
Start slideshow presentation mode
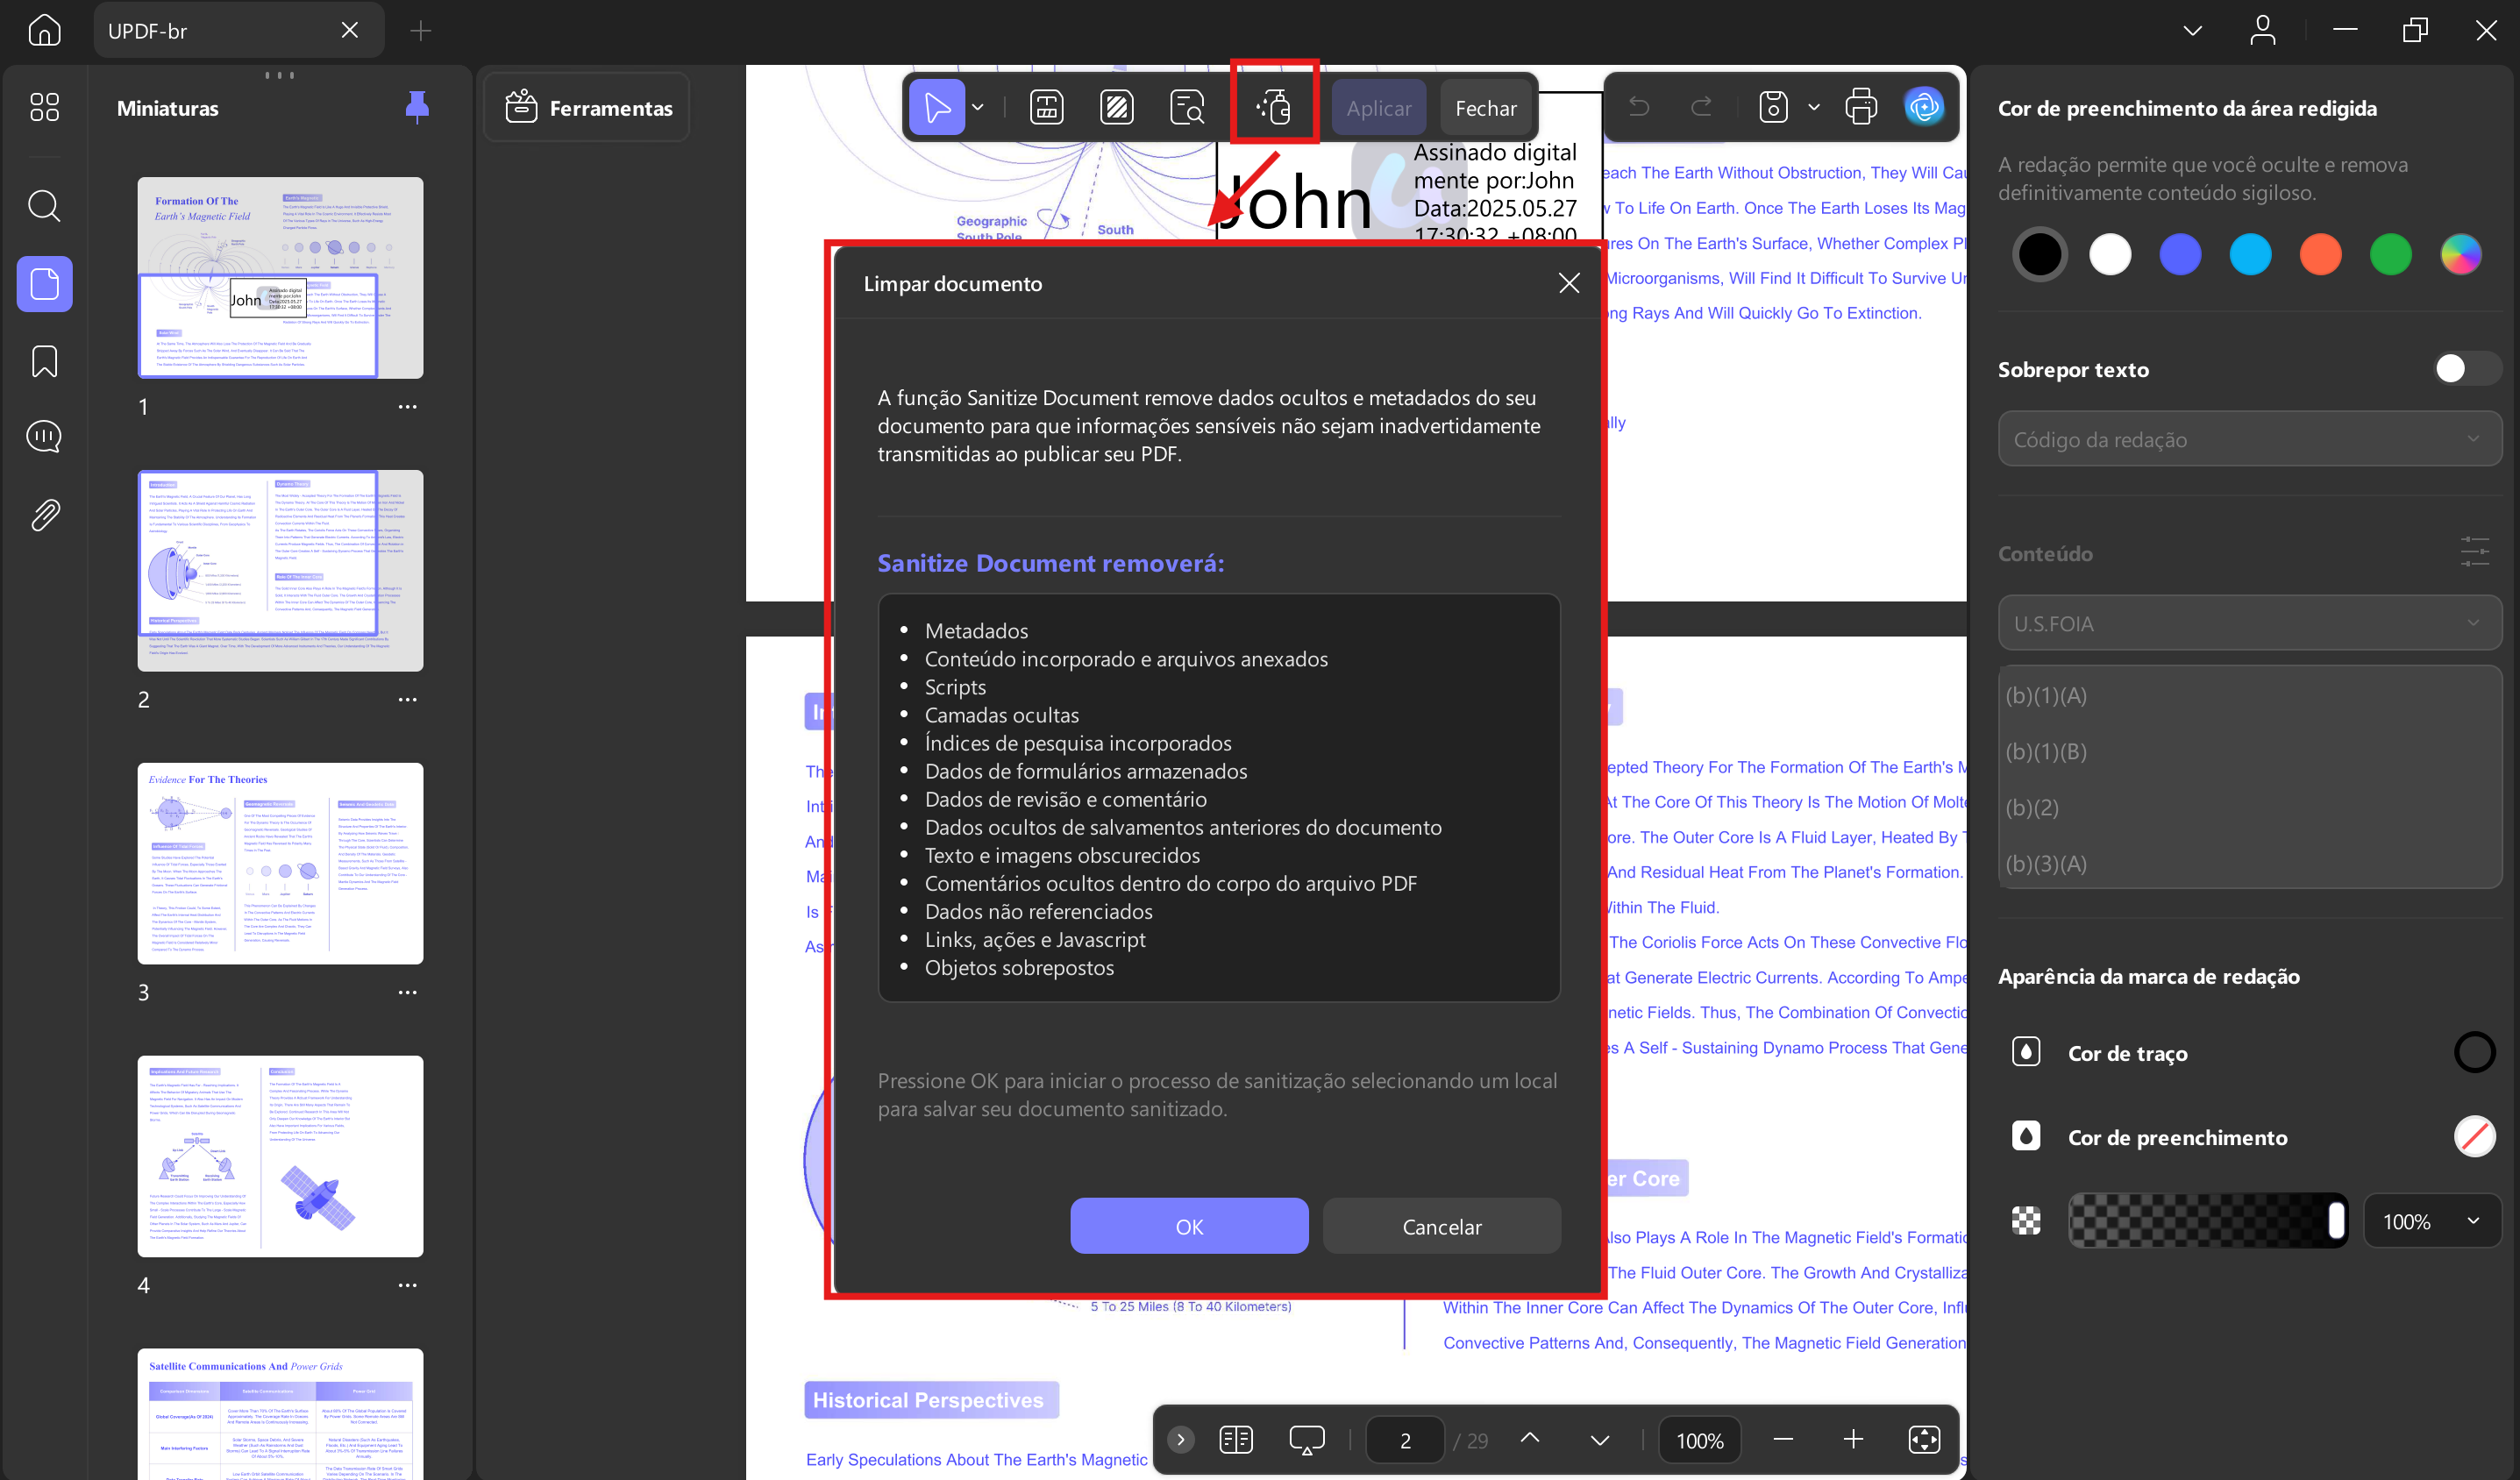pos(1307,1439)
